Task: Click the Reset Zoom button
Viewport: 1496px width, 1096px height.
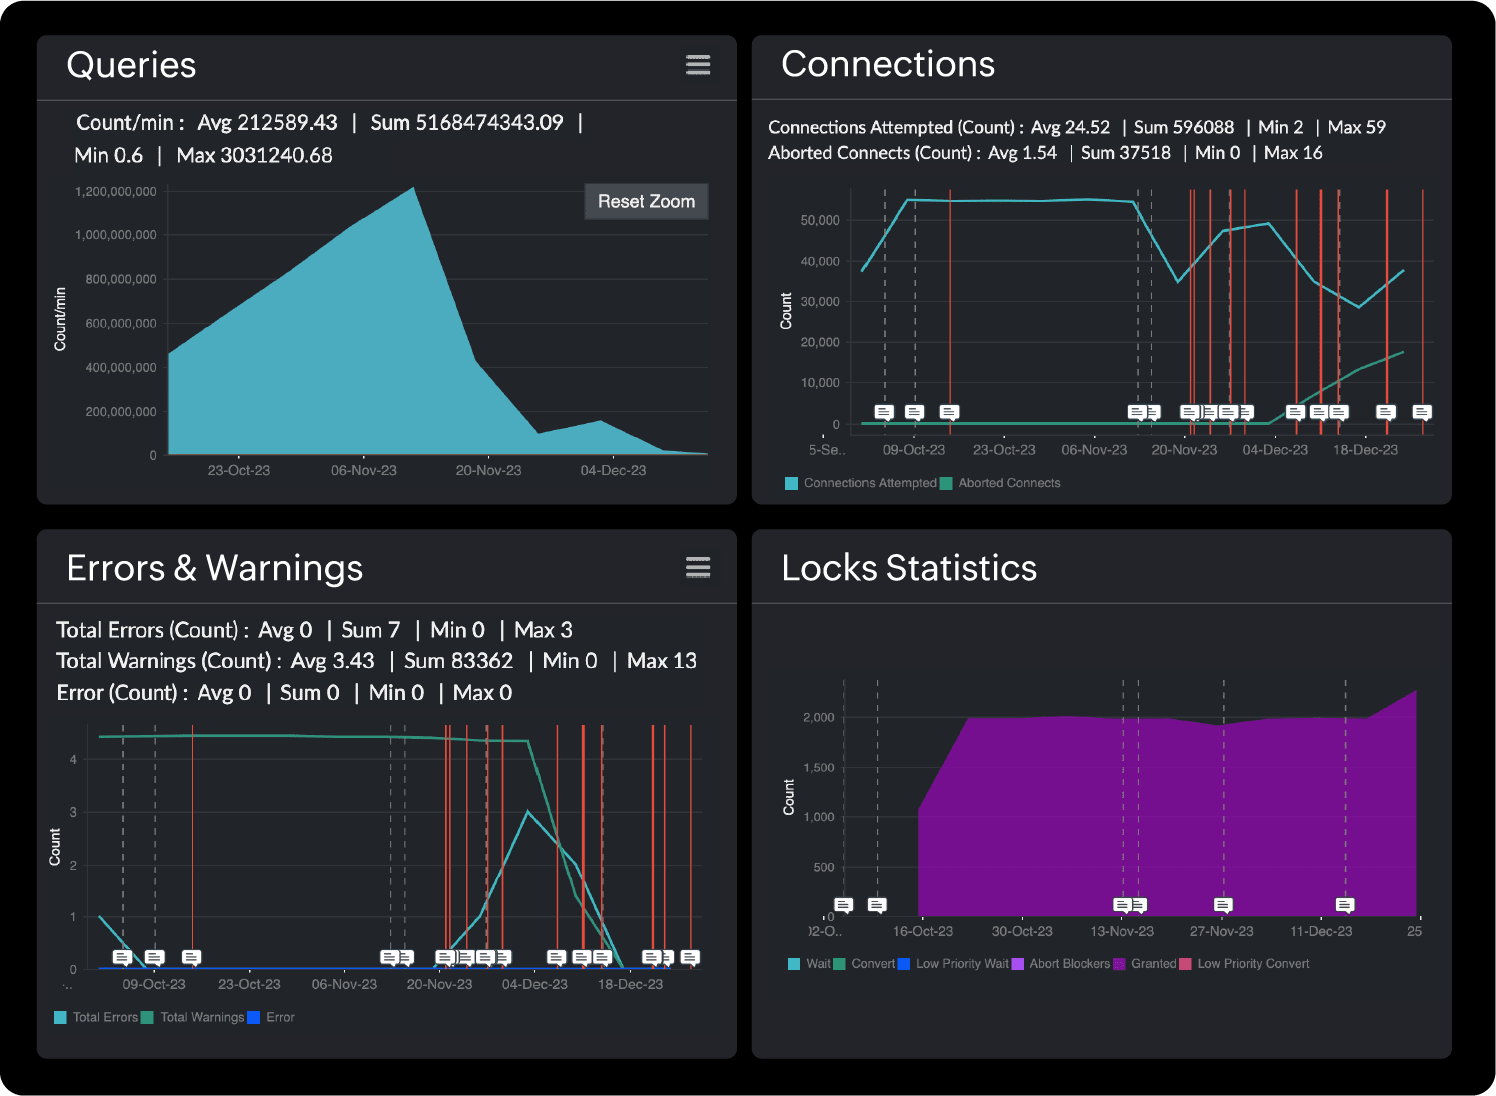Action: pos(646,201)
